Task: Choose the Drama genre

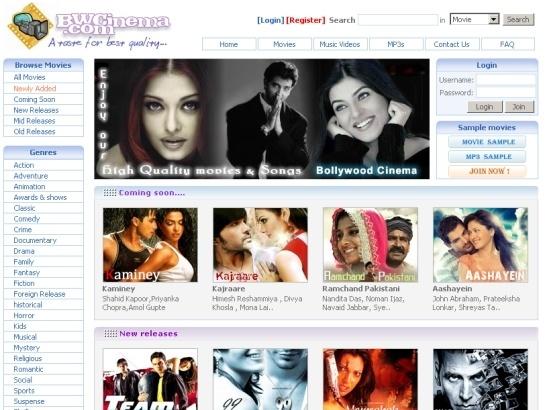Action: [24, 251]
